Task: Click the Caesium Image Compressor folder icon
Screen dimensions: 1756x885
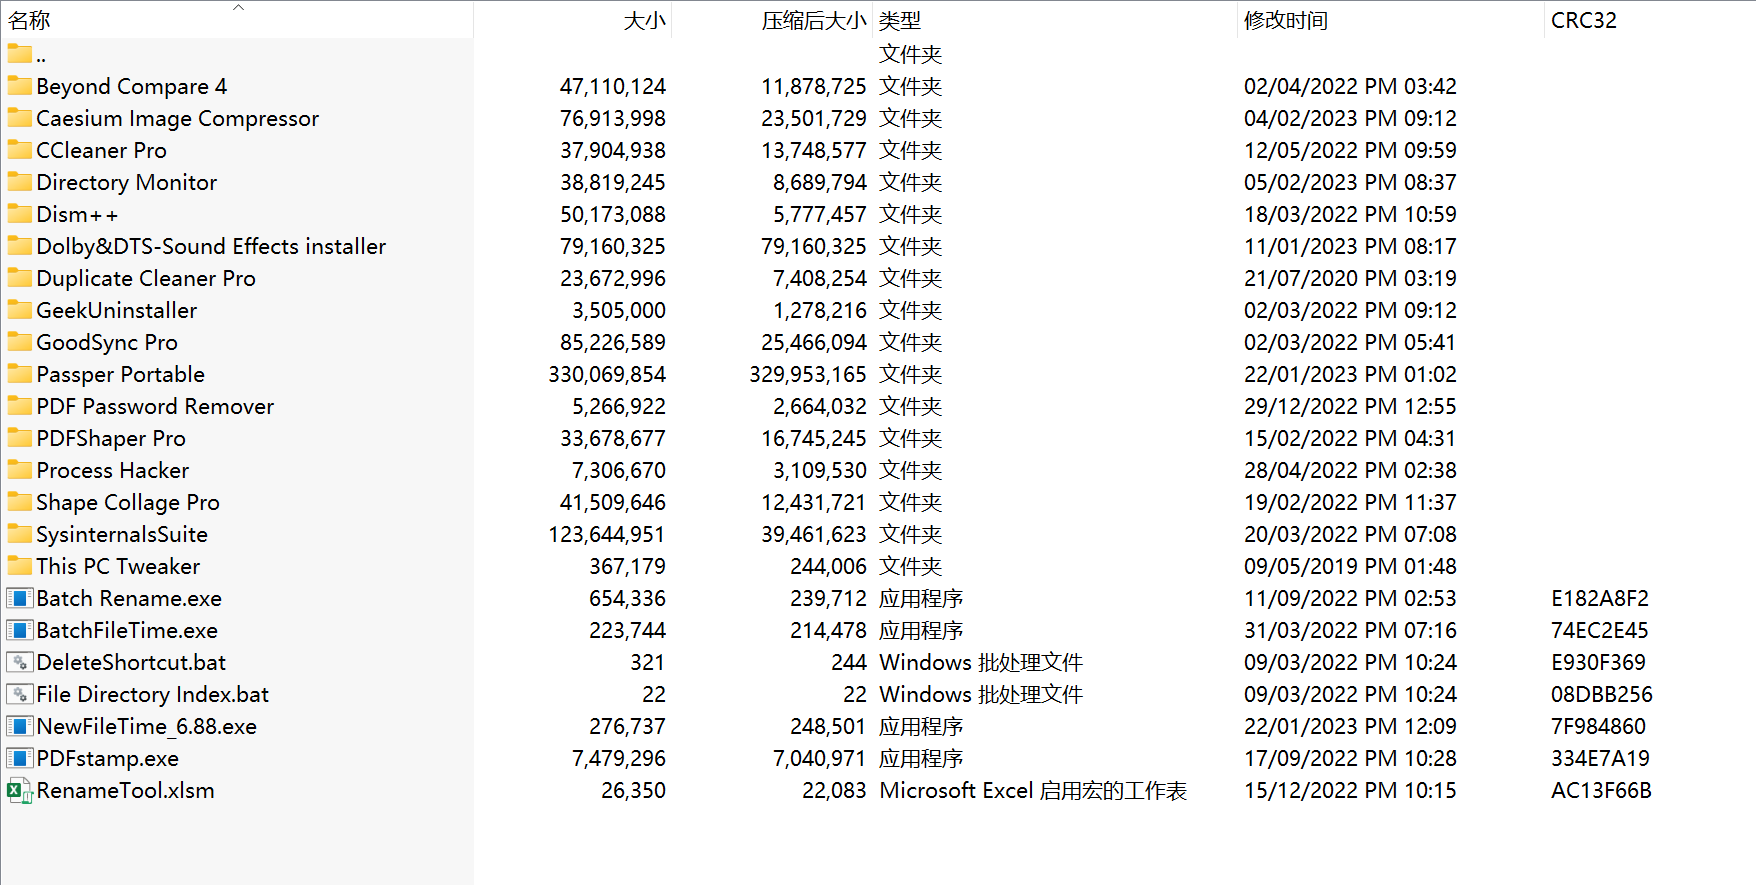Action: click(x=19, y=117)
